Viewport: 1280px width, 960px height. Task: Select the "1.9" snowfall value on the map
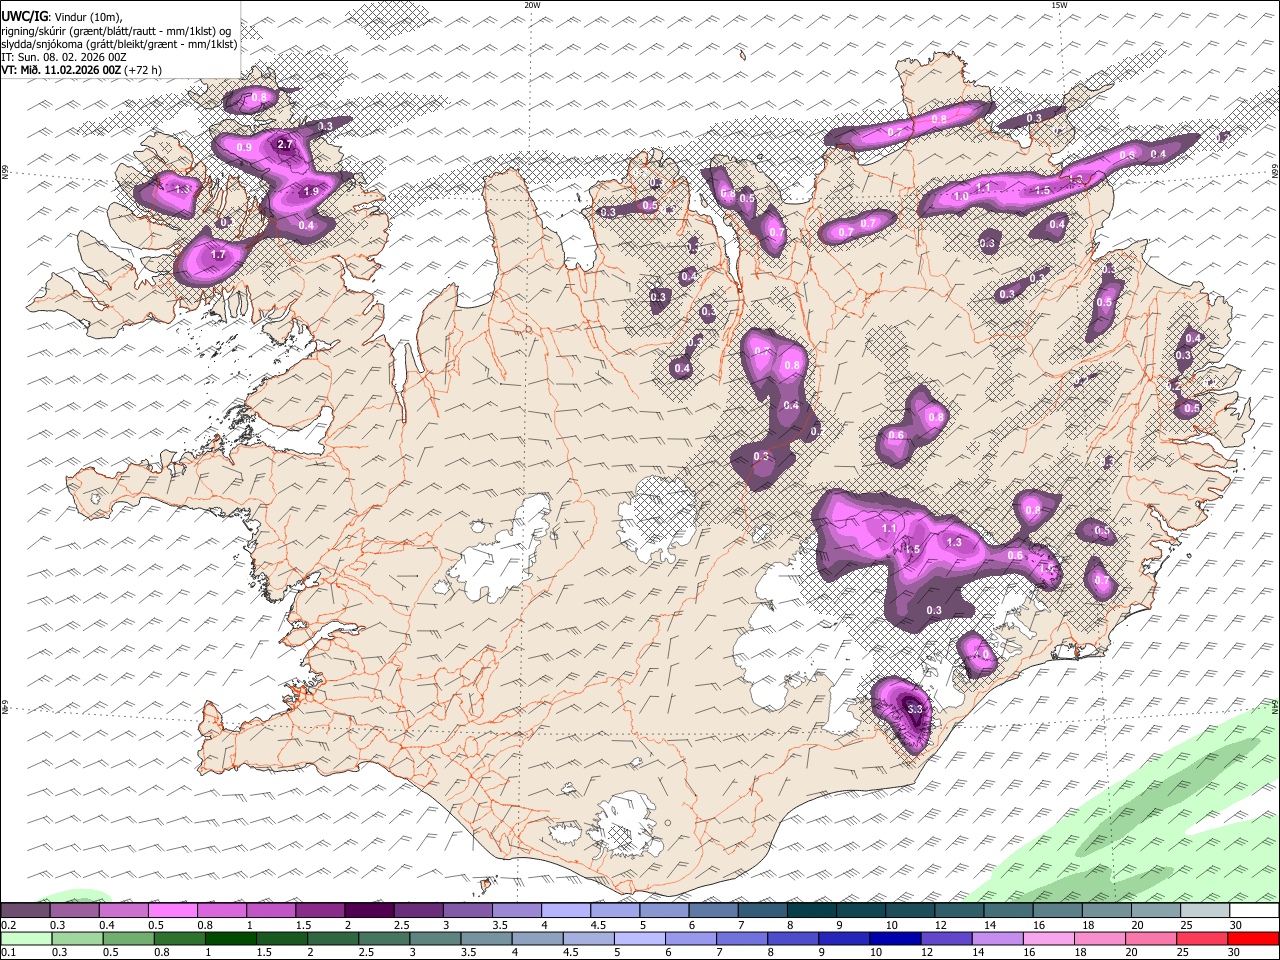click(x=310, y=192)
